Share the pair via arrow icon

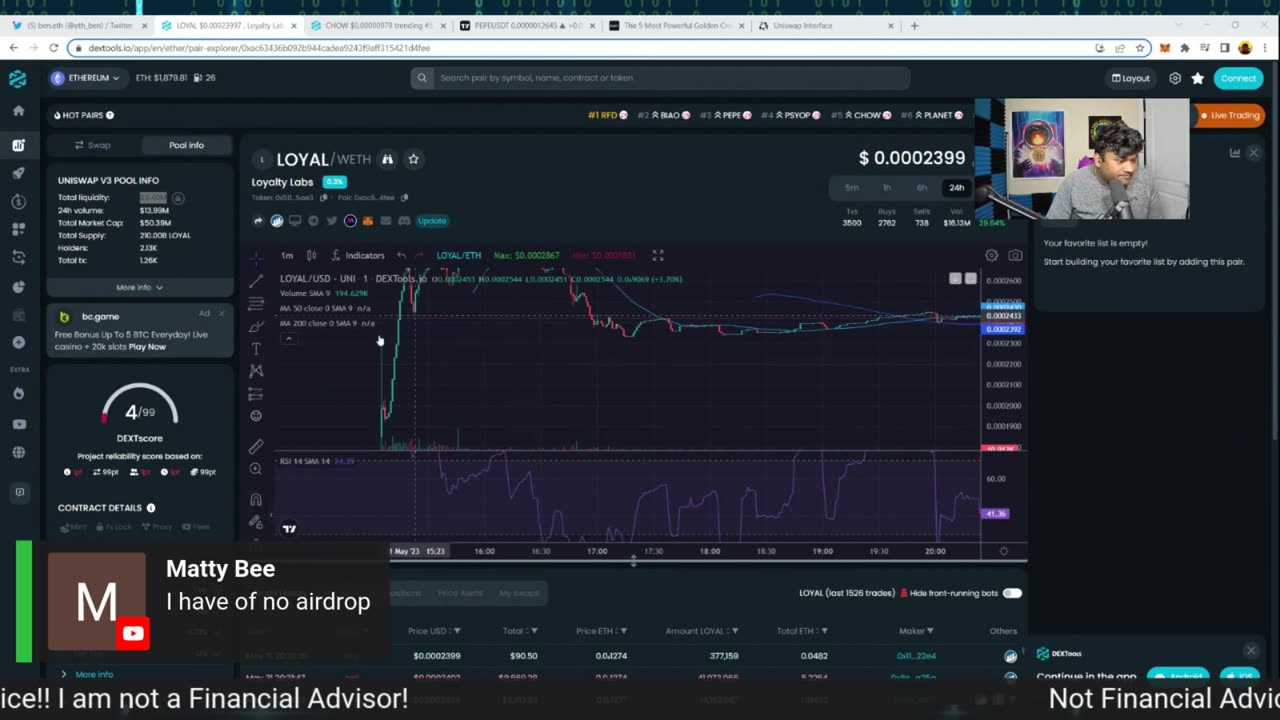click(258, 221)
